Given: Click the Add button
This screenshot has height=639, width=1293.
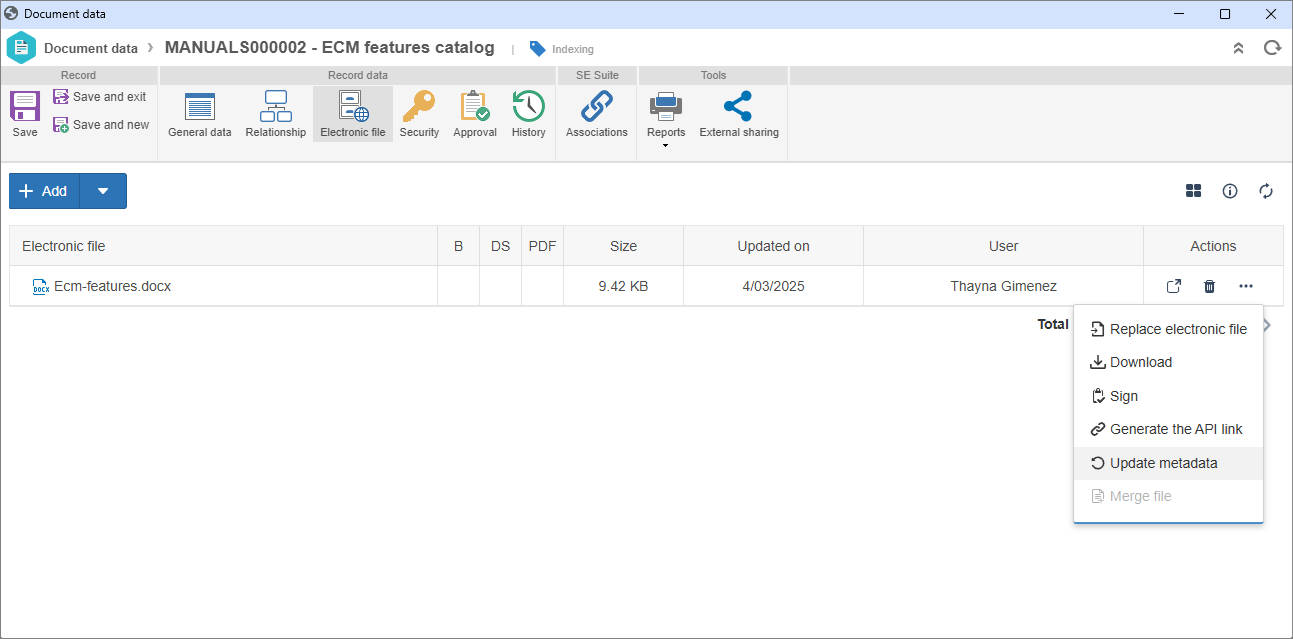Looking at the screenshot, I should 44,191.
